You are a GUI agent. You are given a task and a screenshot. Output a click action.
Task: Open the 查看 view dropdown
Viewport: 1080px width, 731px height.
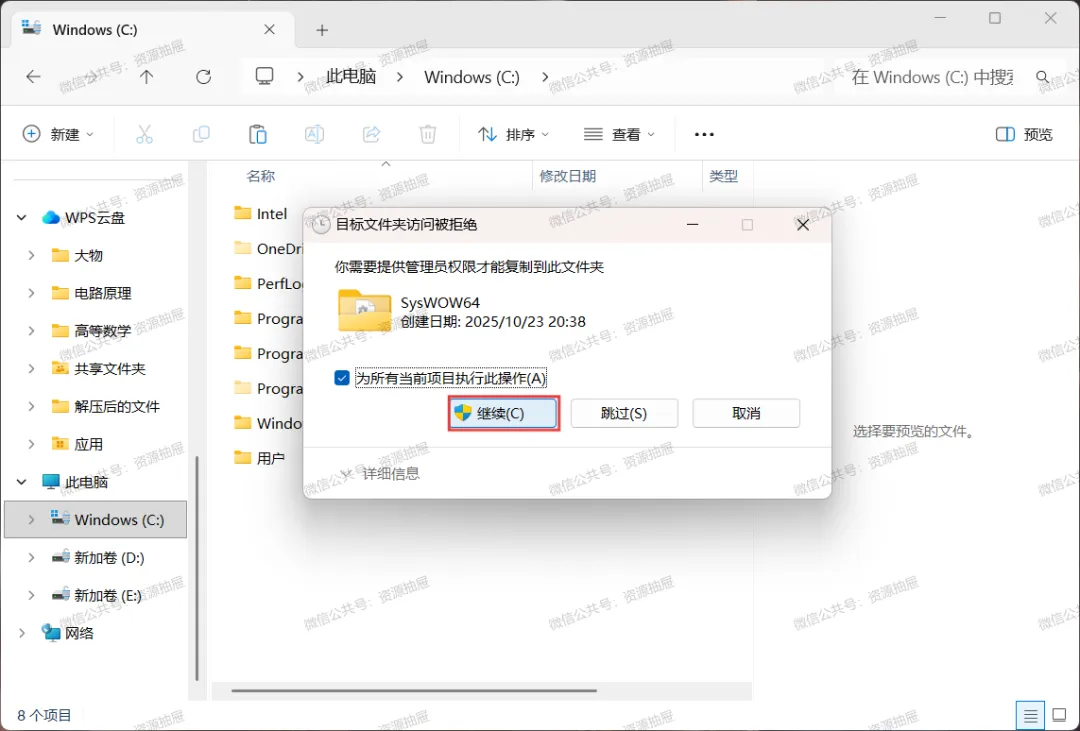pos(619,134)
